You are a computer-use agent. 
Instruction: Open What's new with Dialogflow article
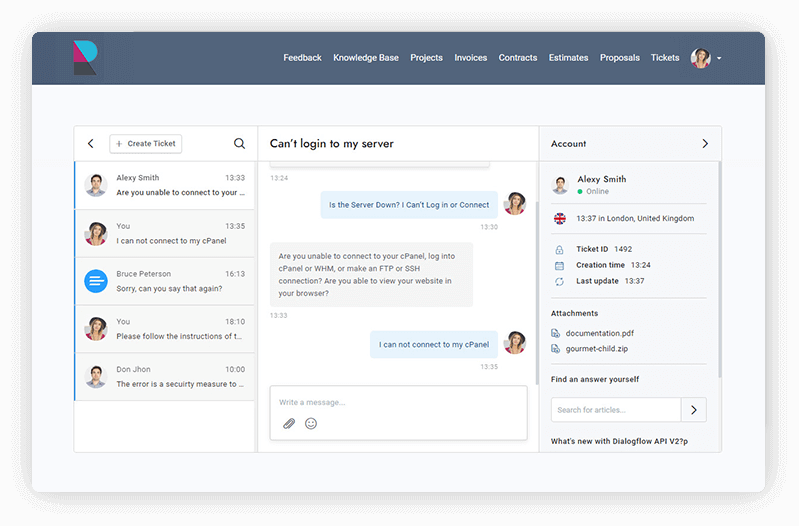(x=619, y=441)
